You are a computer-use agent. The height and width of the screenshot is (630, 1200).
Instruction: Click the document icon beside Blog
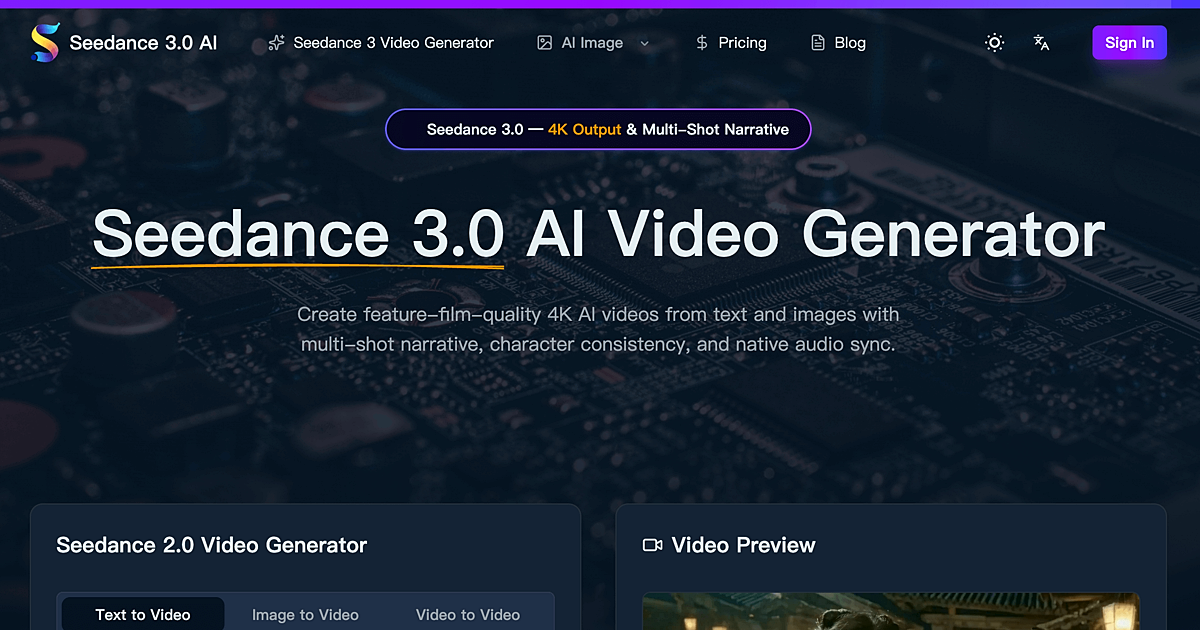(818, 43)
